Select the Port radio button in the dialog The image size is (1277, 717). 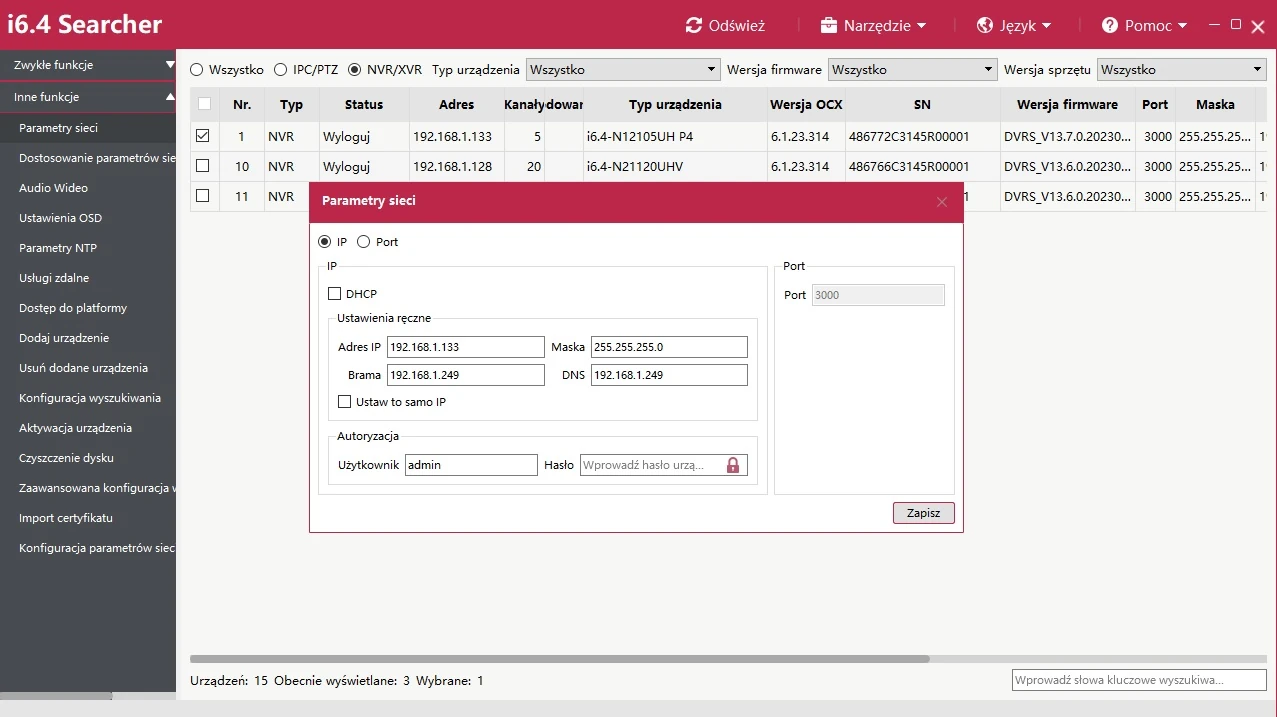point(362,241)
